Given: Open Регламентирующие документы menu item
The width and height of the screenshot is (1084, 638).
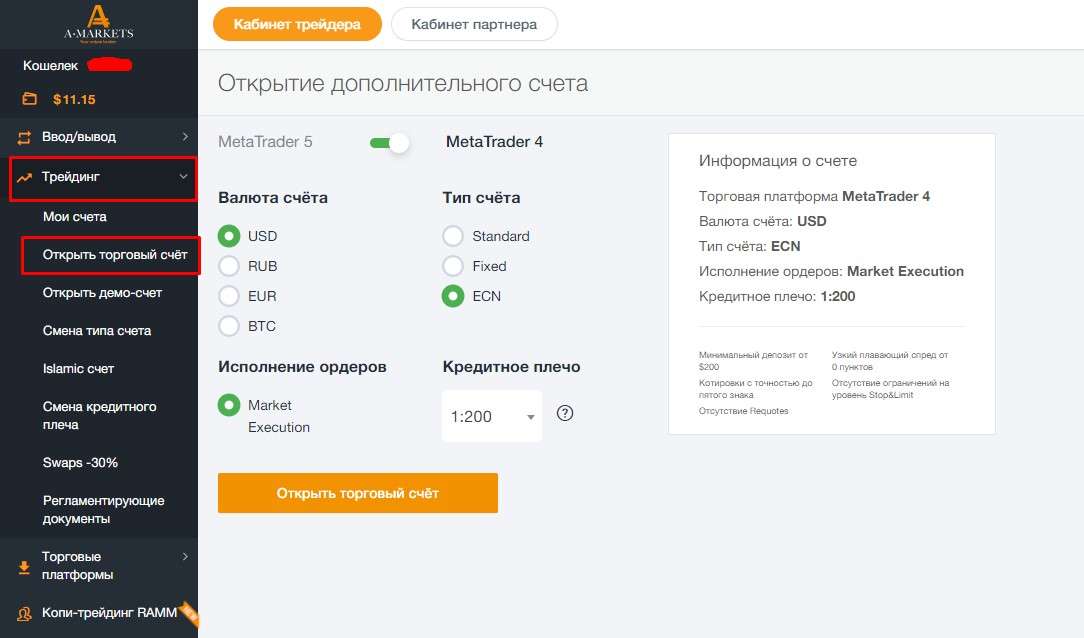Looking at the screenshot, I should (x=104, y=509).
